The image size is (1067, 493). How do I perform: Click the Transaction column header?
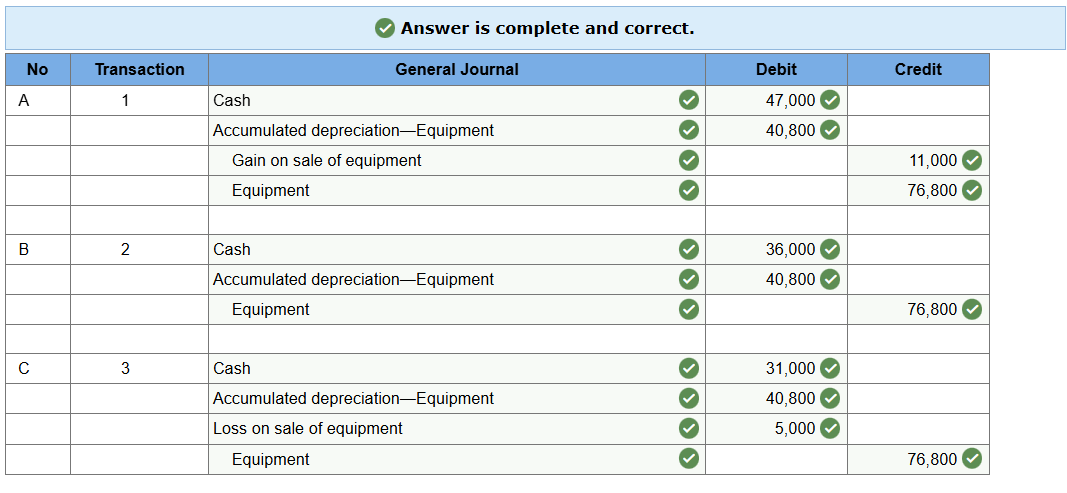coord(139,69)
